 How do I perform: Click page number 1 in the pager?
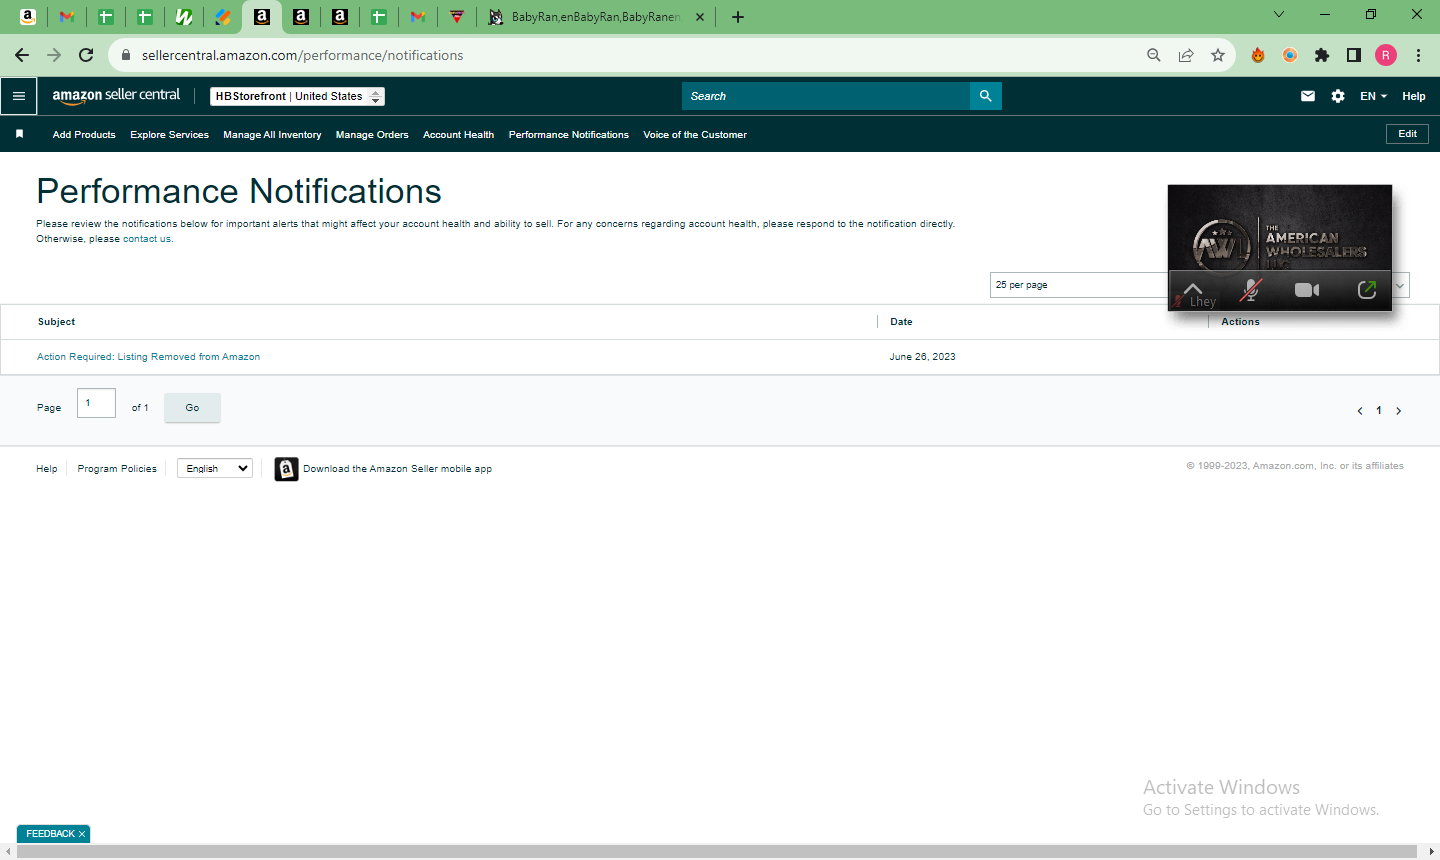(1379, 411)
